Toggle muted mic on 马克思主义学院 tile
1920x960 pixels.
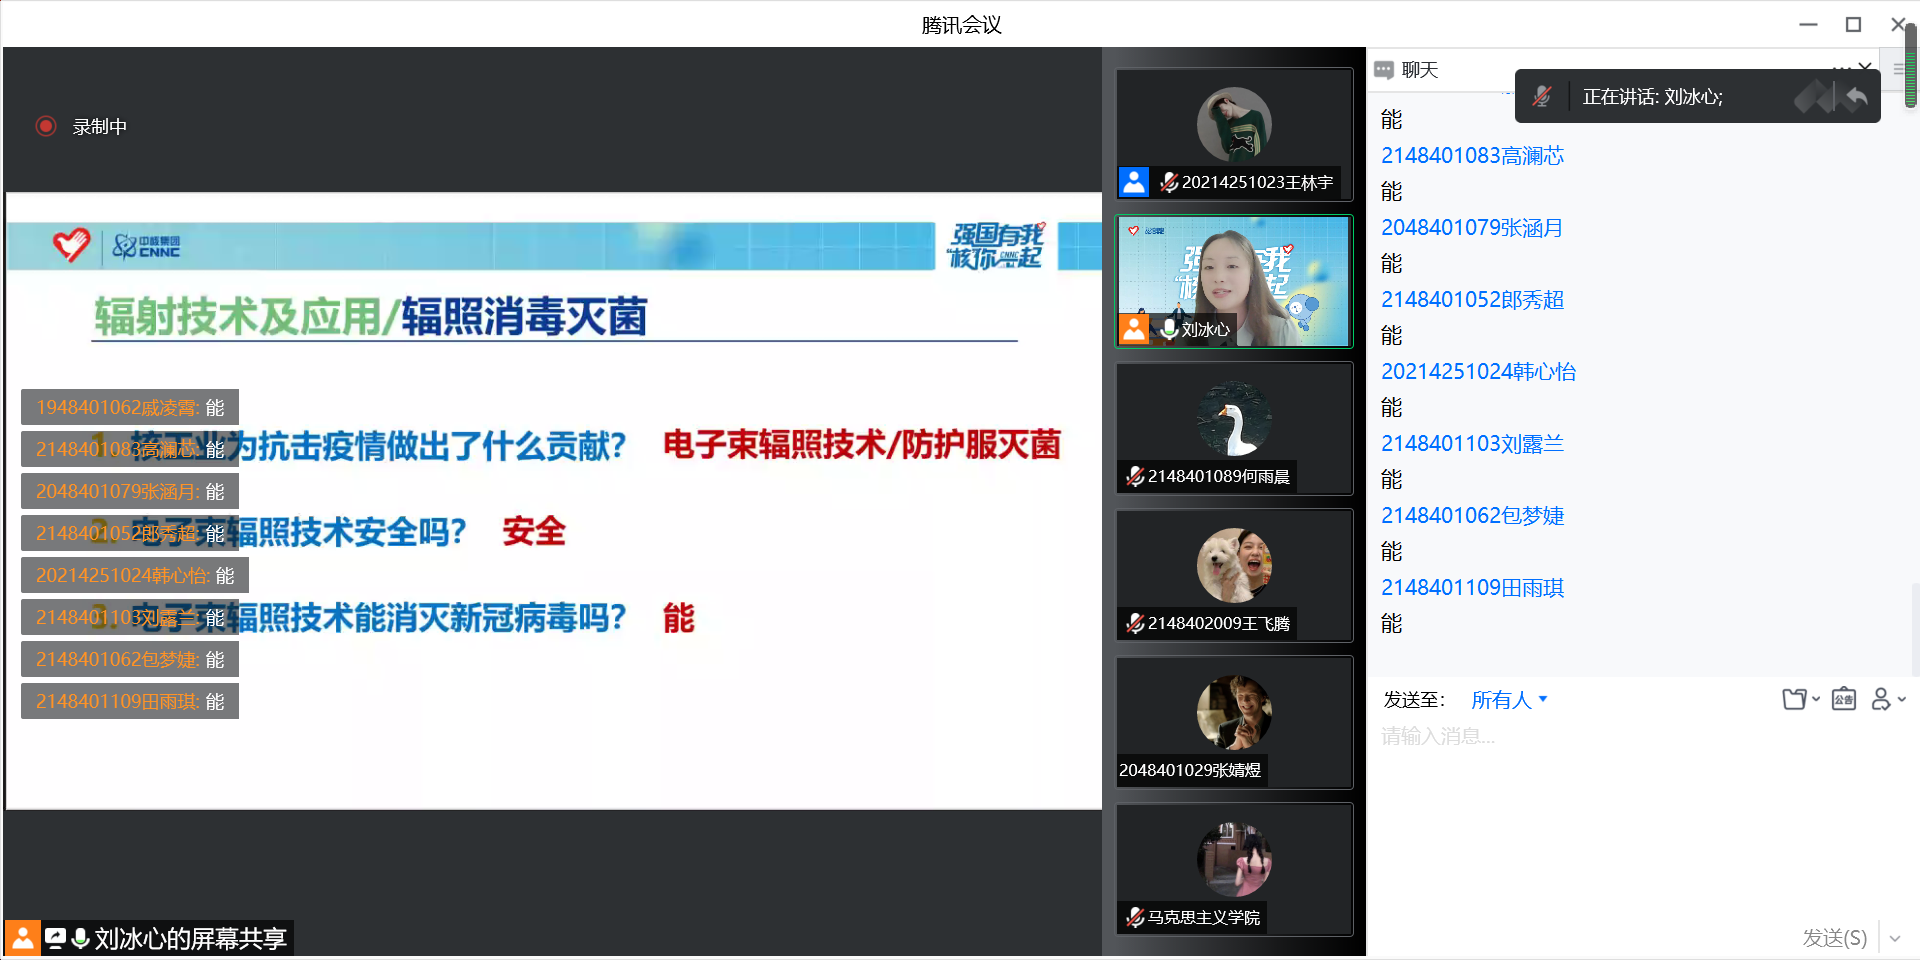(x=1135, y=917)
